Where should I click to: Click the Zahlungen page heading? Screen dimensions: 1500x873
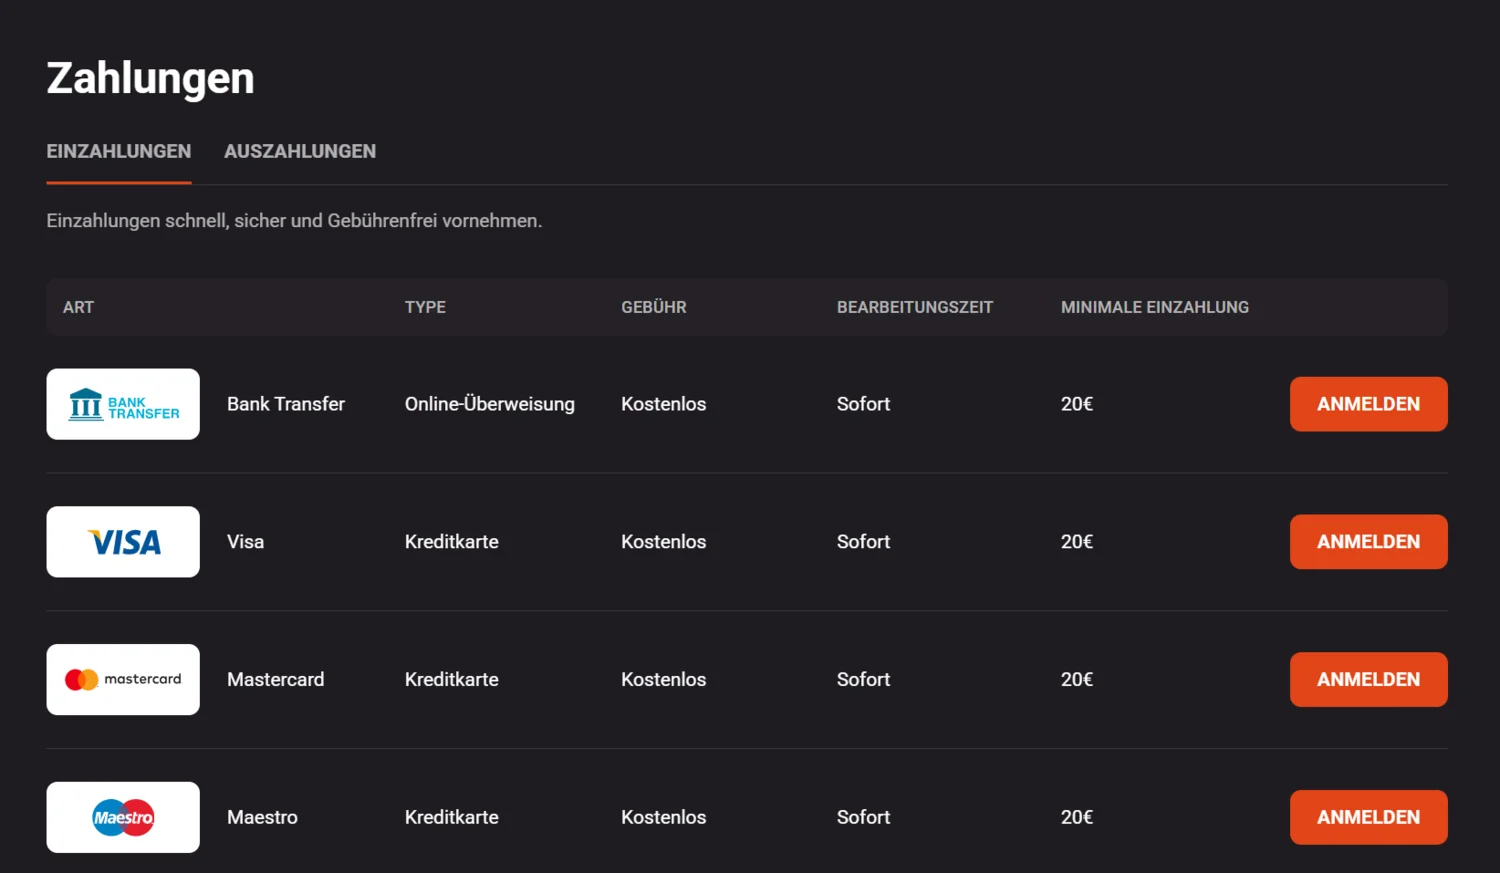tap(150, 78)
